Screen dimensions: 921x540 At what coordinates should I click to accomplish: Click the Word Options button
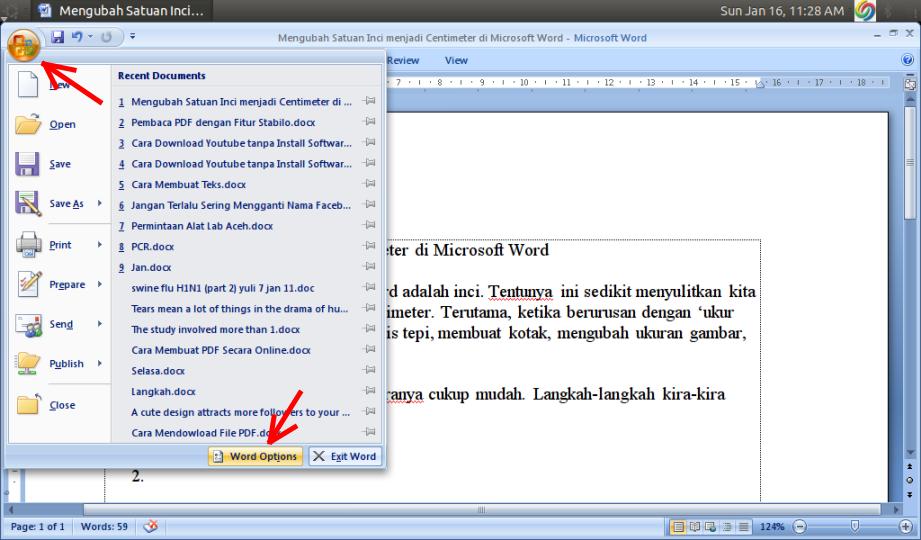pyautogui.click(x=256, y=456)
